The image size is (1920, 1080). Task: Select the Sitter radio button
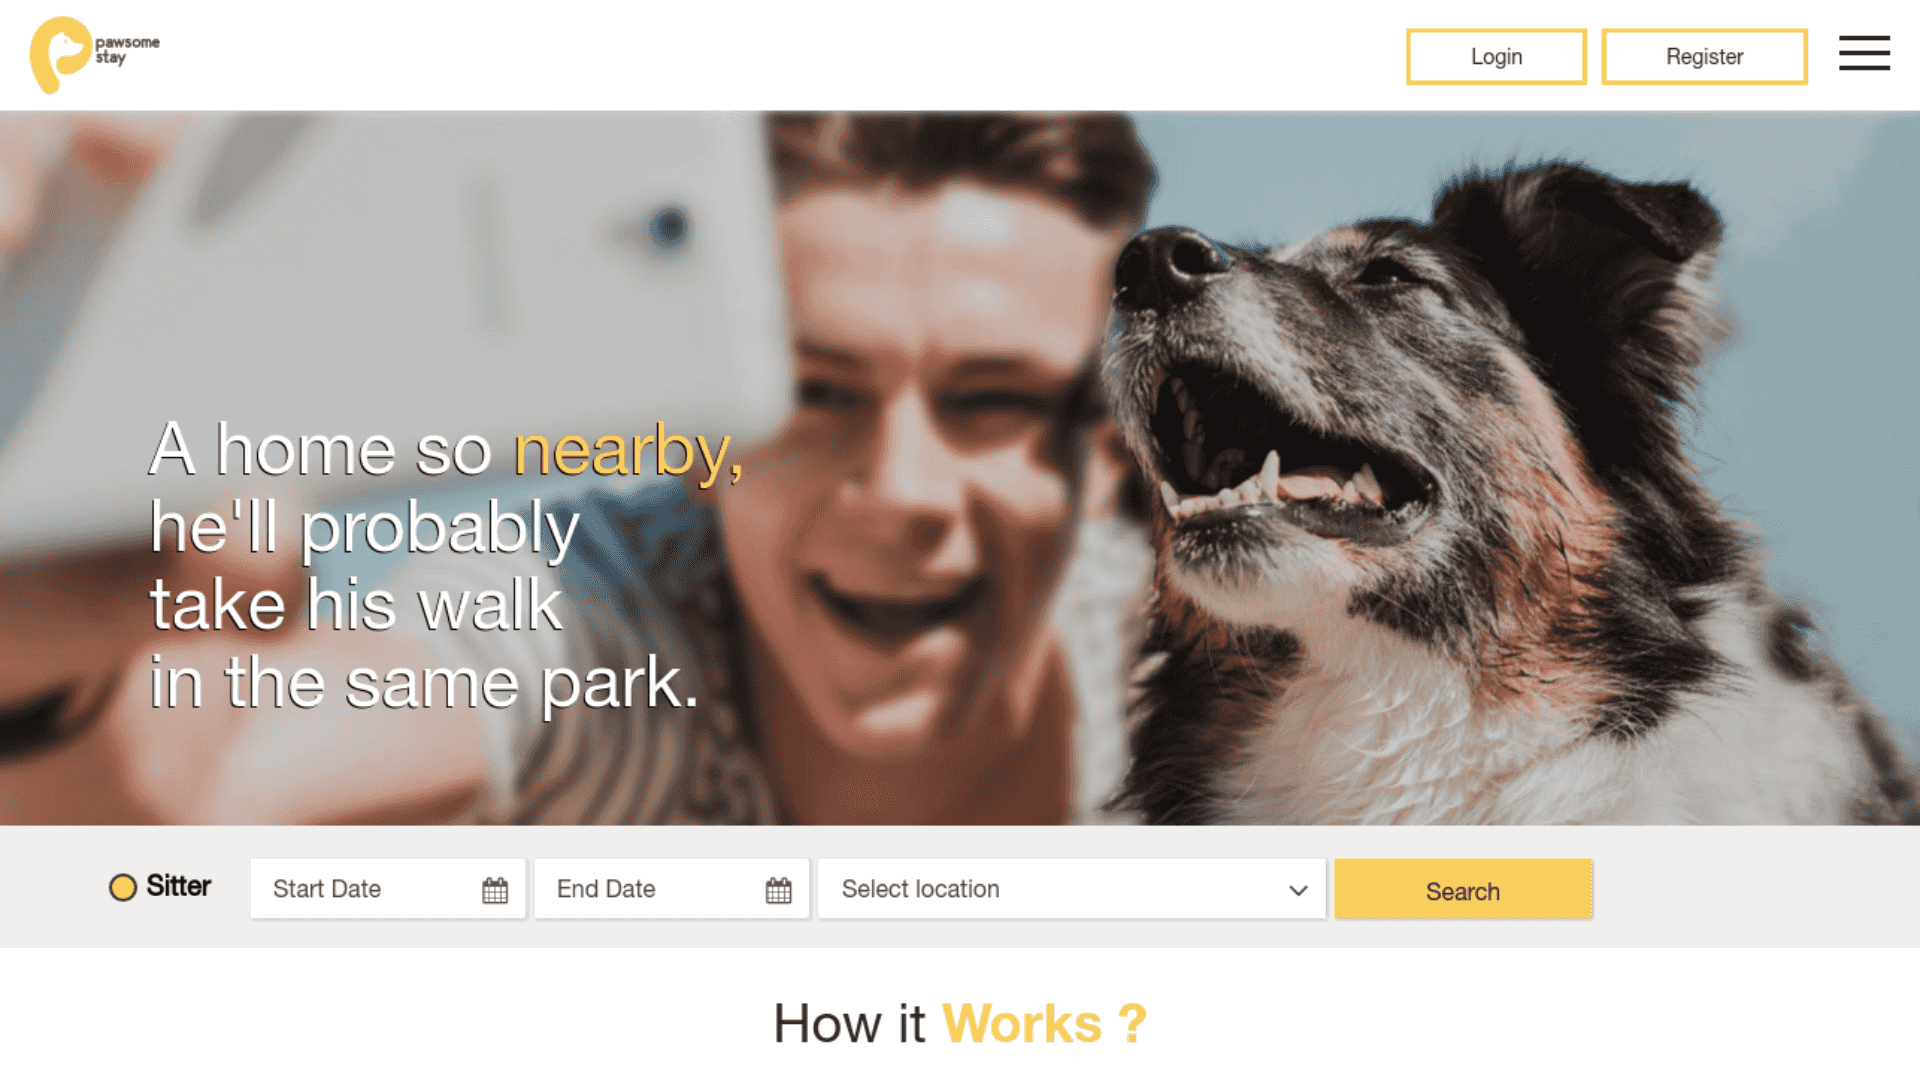tap(123, 887)
